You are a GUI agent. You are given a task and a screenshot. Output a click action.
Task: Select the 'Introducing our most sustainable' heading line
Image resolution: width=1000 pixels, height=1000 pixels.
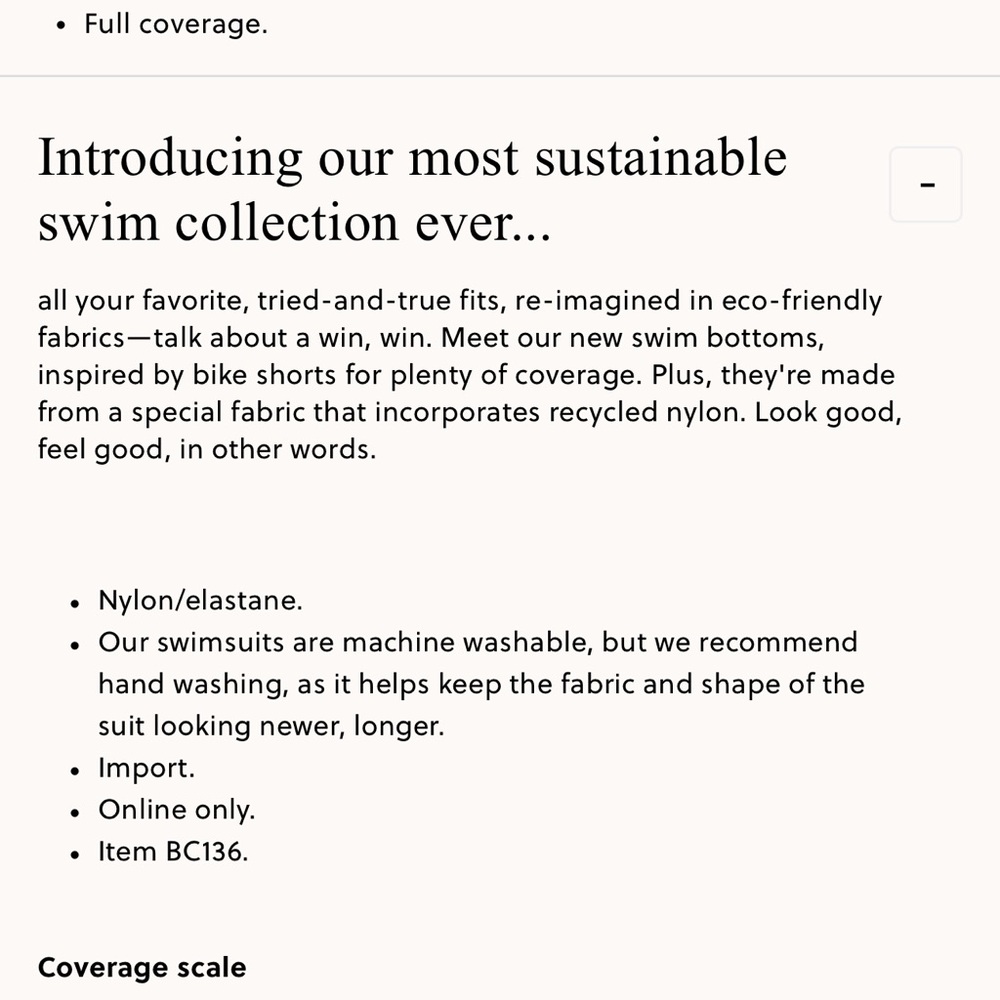[x=412, y=157]
